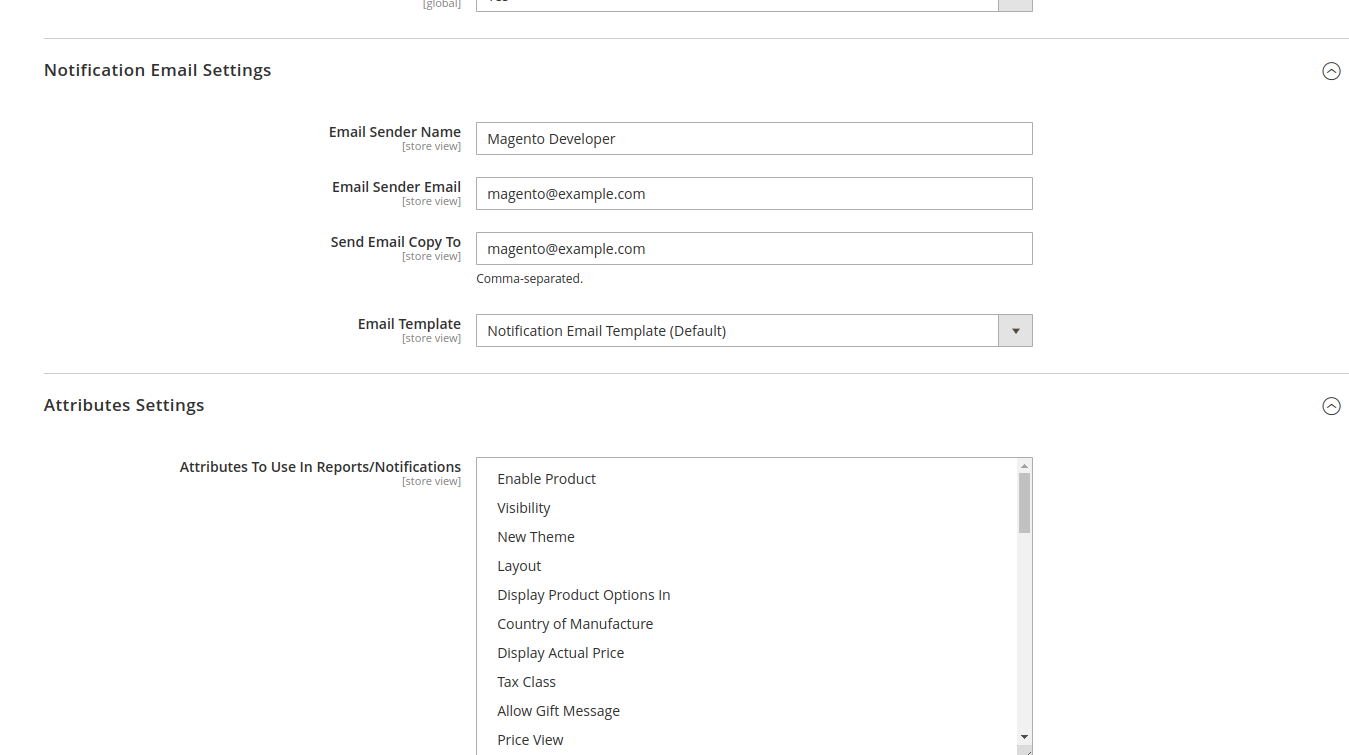Click the Email Sender Email field
This screenshot has width=1349, height=755.
[x=754, y=194]
